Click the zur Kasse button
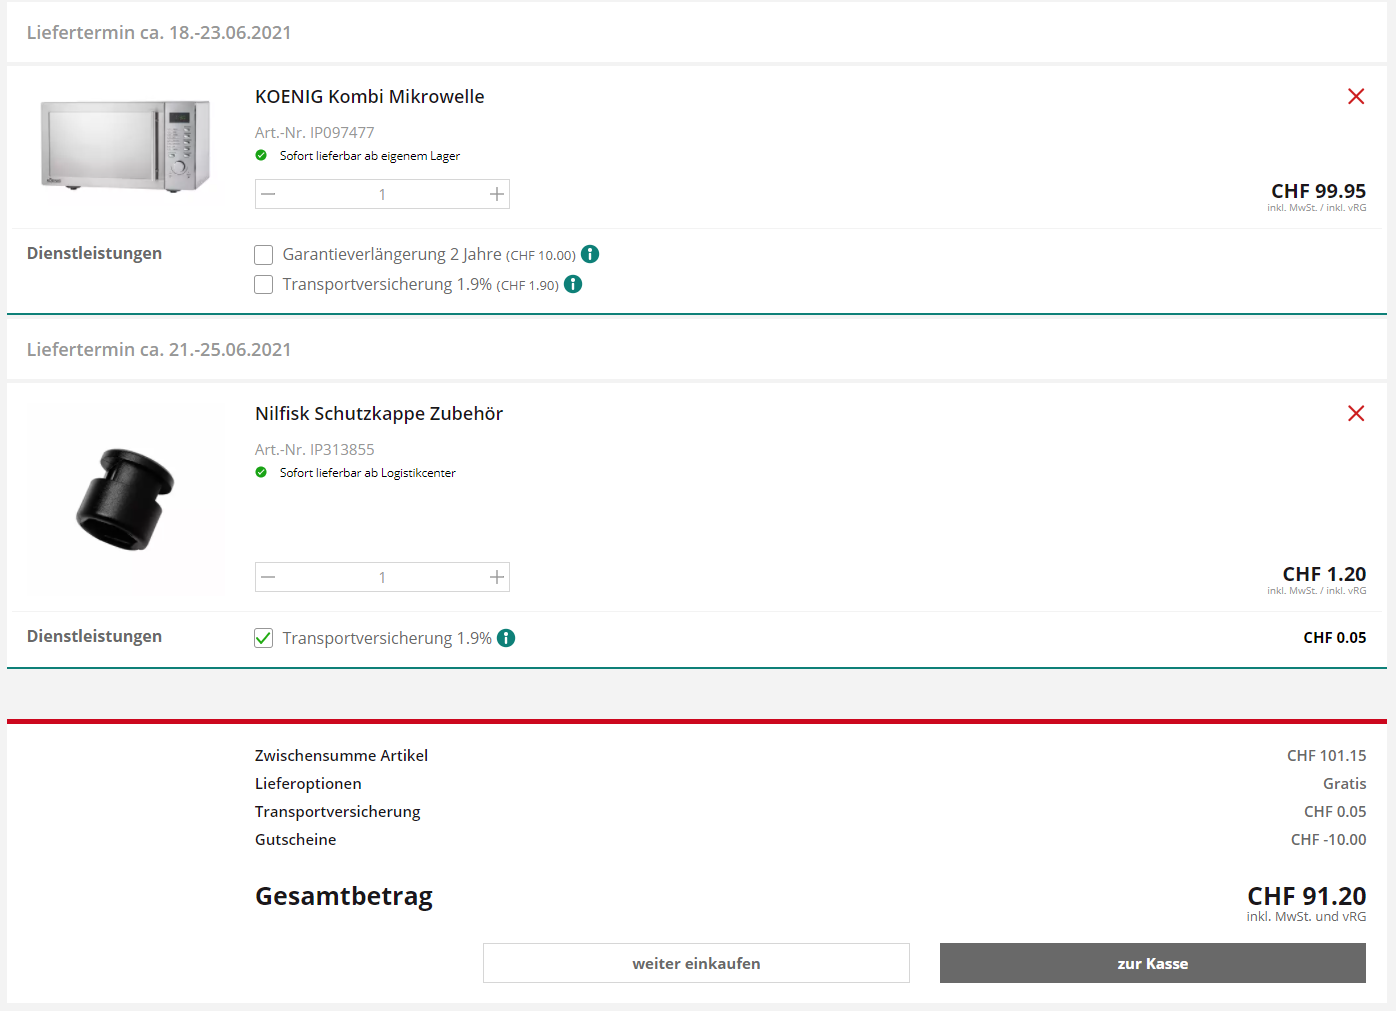This screenshot has width=1396, height=1011. point(1152,963)
